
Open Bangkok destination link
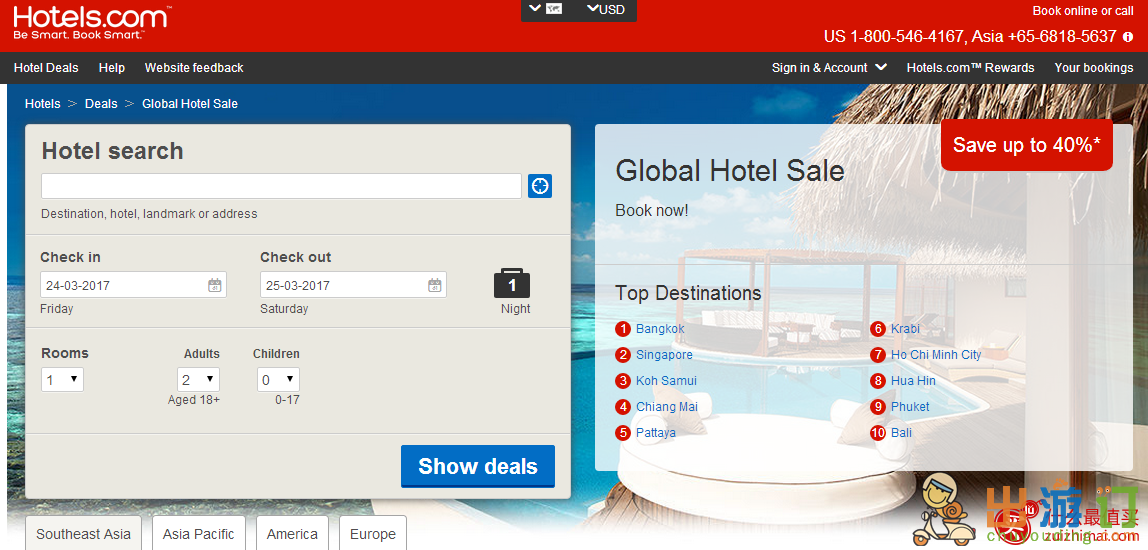tap(660, 329)
